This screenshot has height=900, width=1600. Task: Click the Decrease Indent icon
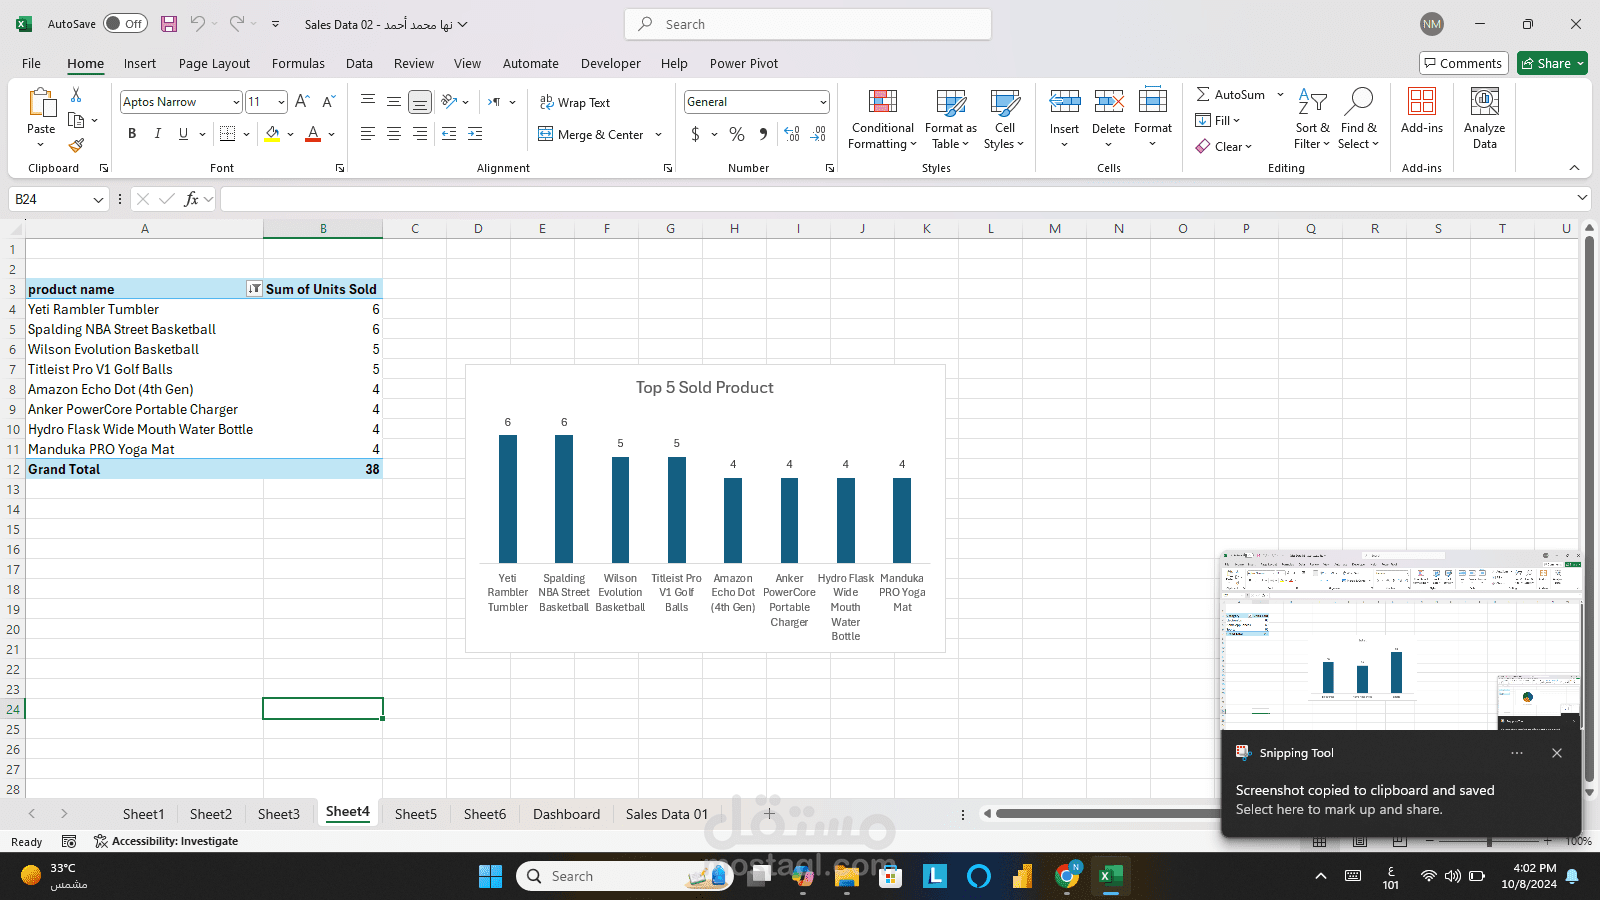point(449,134)
